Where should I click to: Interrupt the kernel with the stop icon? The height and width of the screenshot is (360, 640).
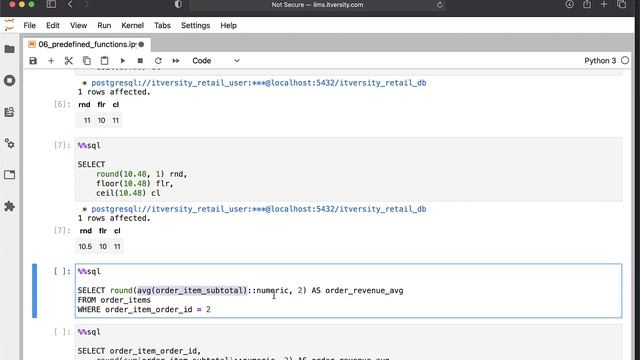pyautogui.click(x=140, y=61)
